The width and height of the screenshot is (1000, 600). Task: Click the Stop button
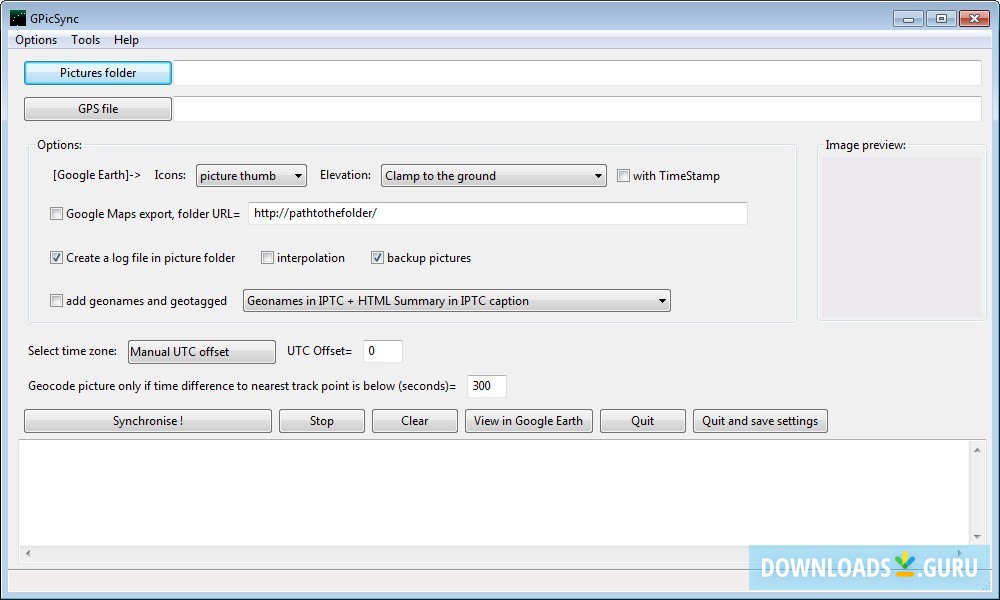321,421
